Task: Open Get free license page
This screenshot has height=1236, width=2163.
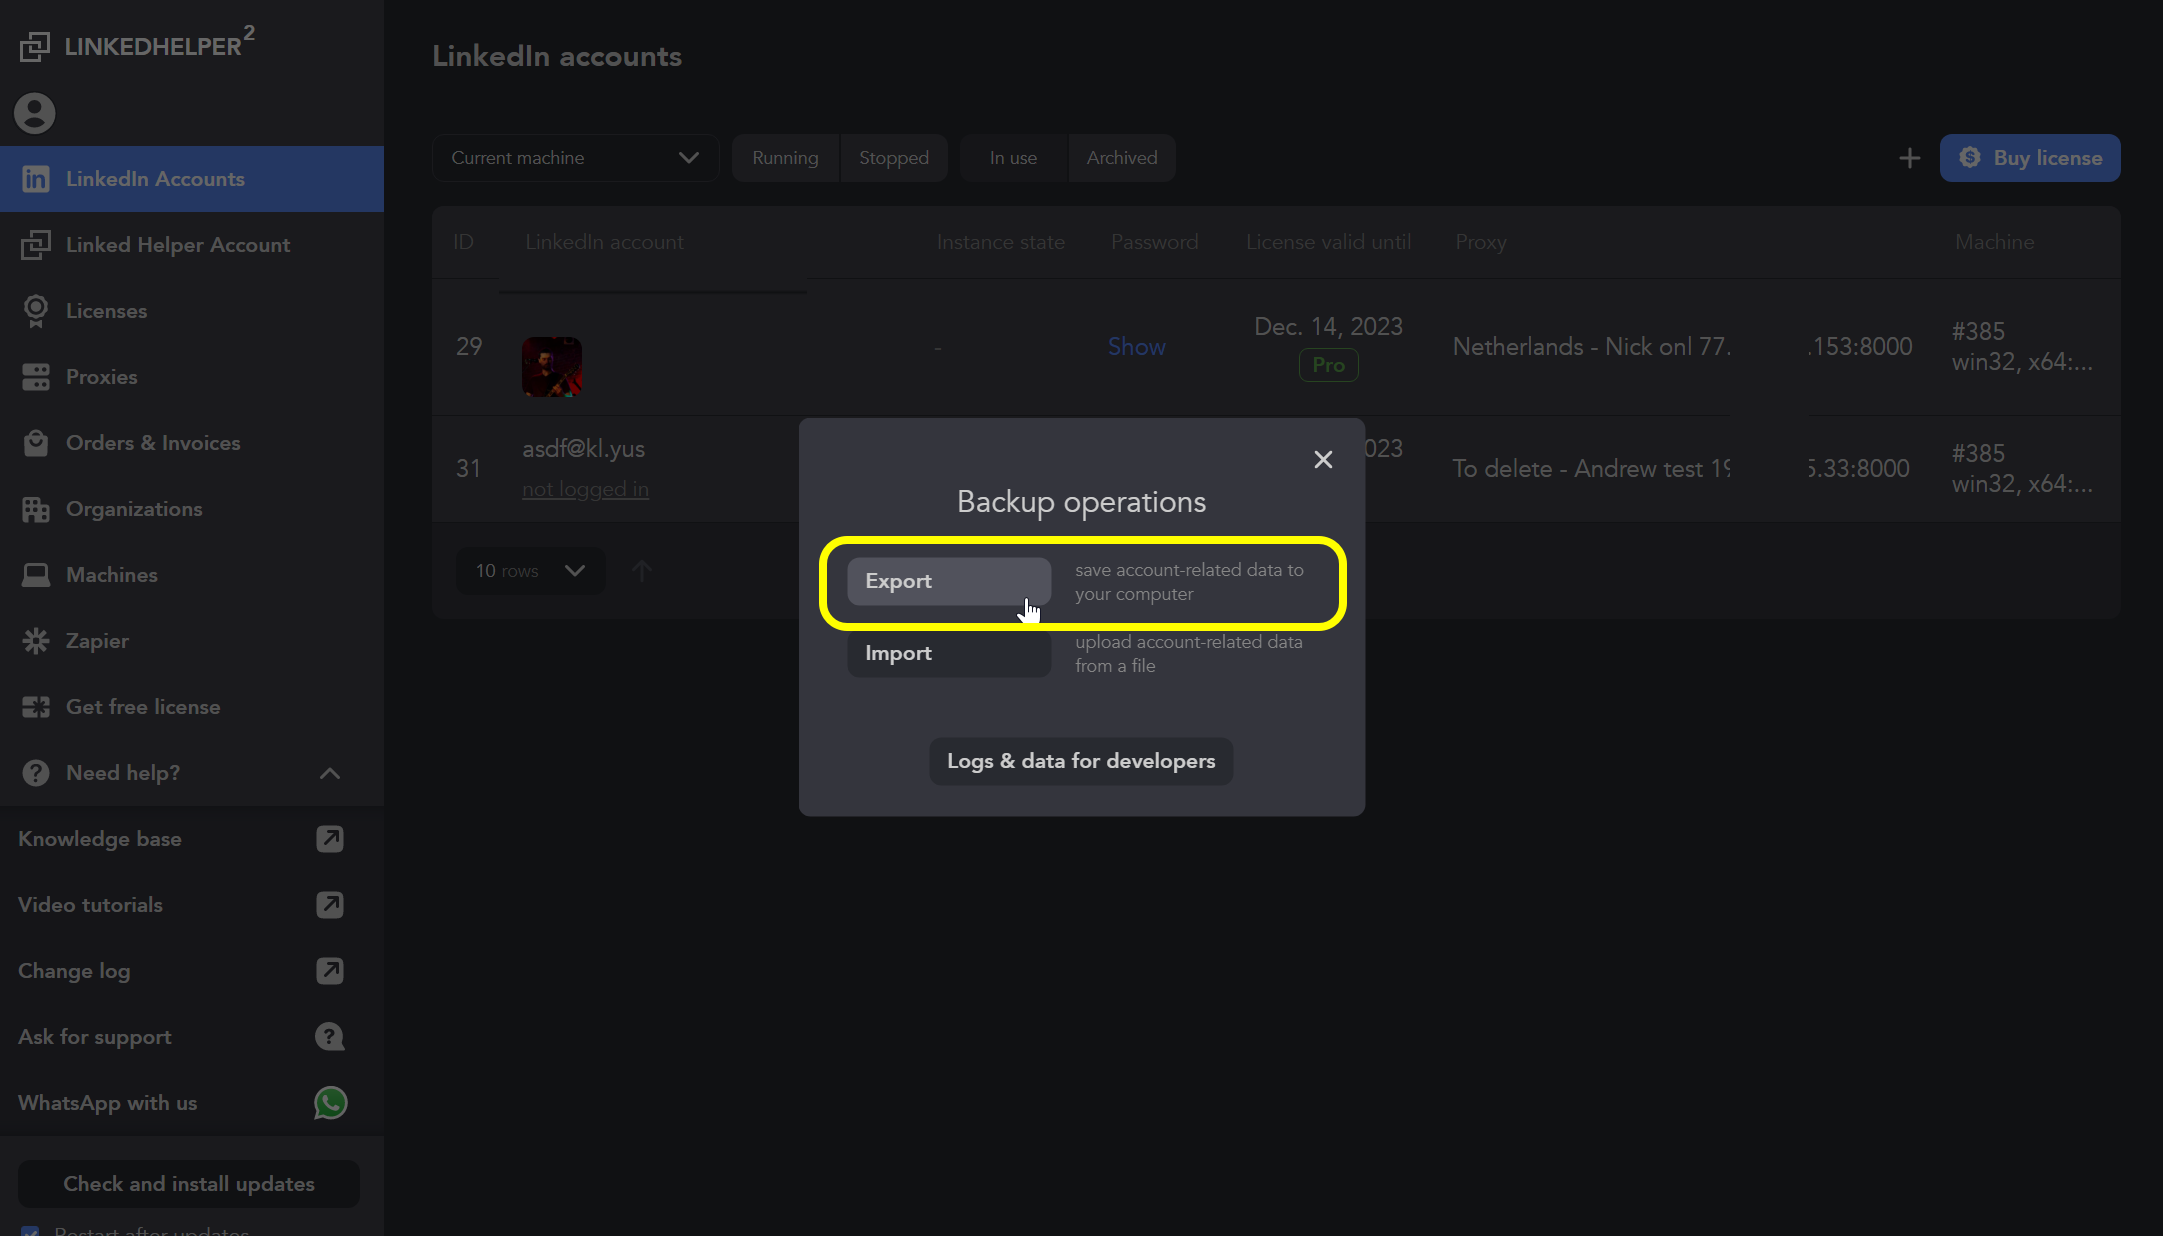Action: 192,707
